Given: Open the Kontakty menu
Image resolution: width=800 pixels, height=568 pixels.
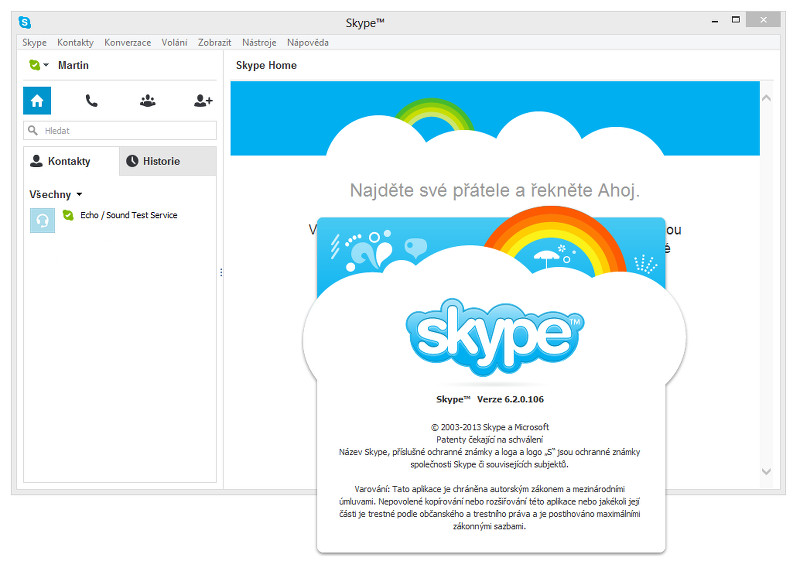Looking at the screenshot, I should [x=76, y=42].
